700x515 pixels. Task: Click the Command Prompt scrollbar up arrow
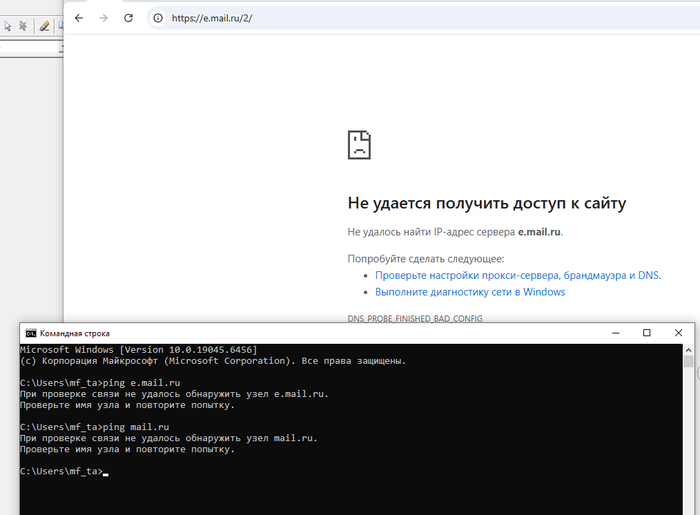[x=688, y=350]
